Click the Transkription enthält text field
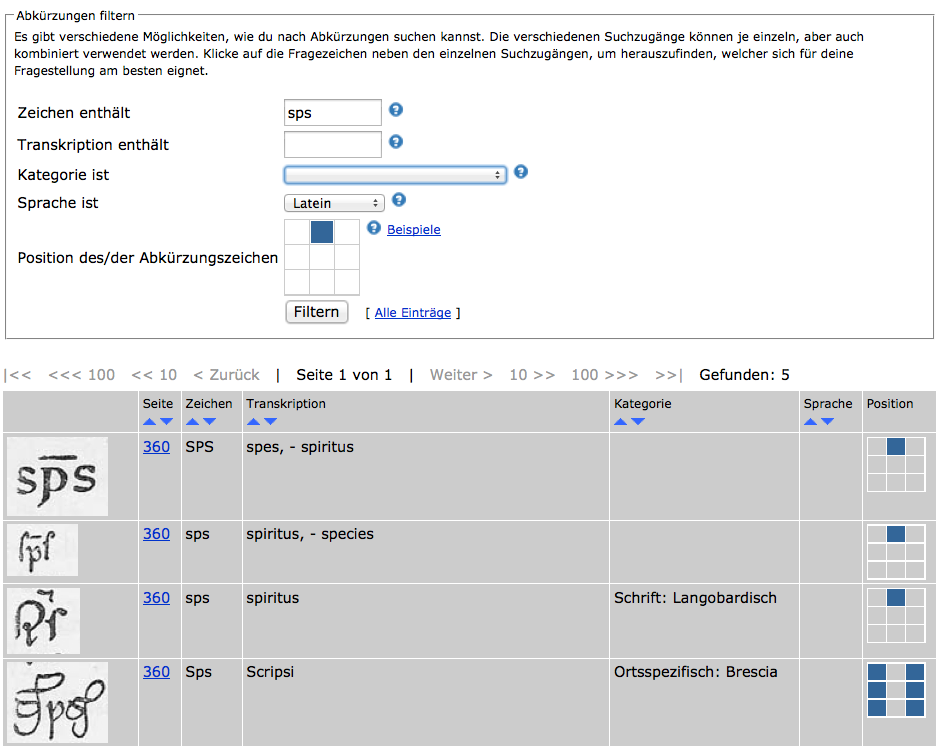Viewport: 941px width, 746px height. click(333, 145)
